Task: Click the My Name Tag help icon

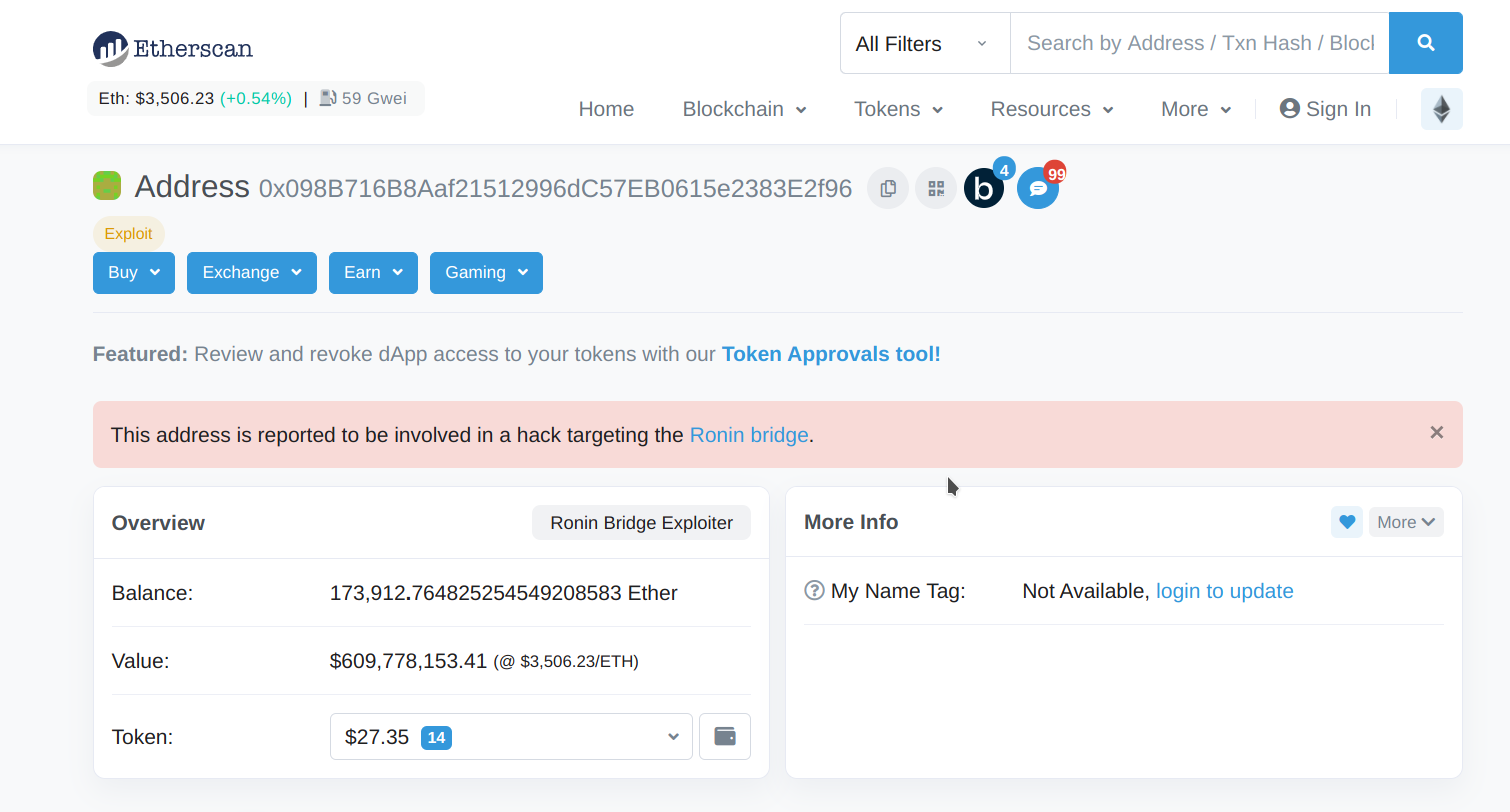Action: [814, 591]
